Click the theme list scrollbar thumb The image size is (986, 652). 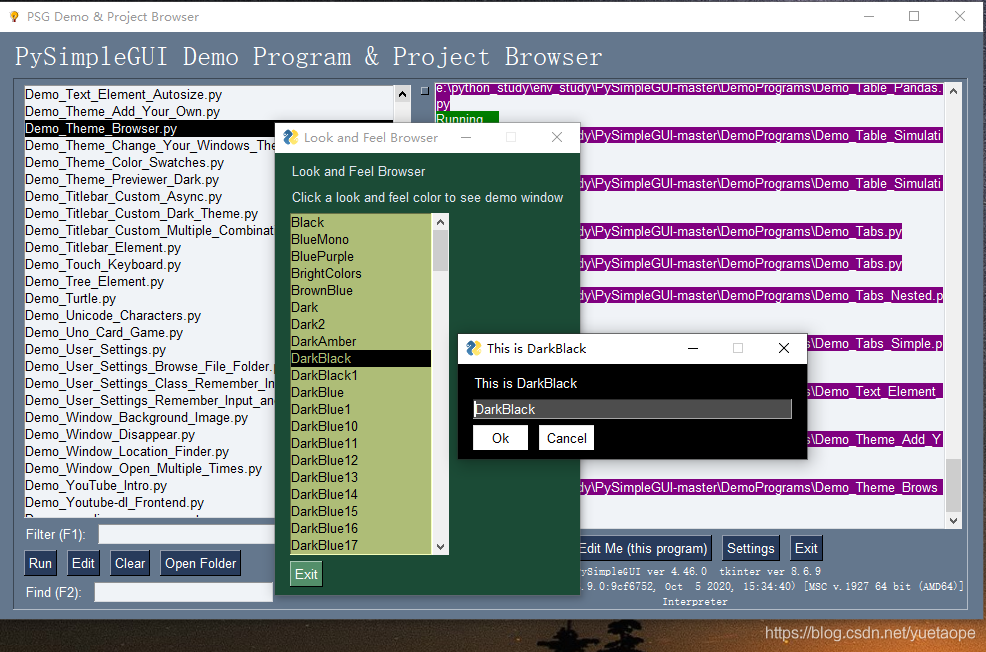[x=440, y=250]
